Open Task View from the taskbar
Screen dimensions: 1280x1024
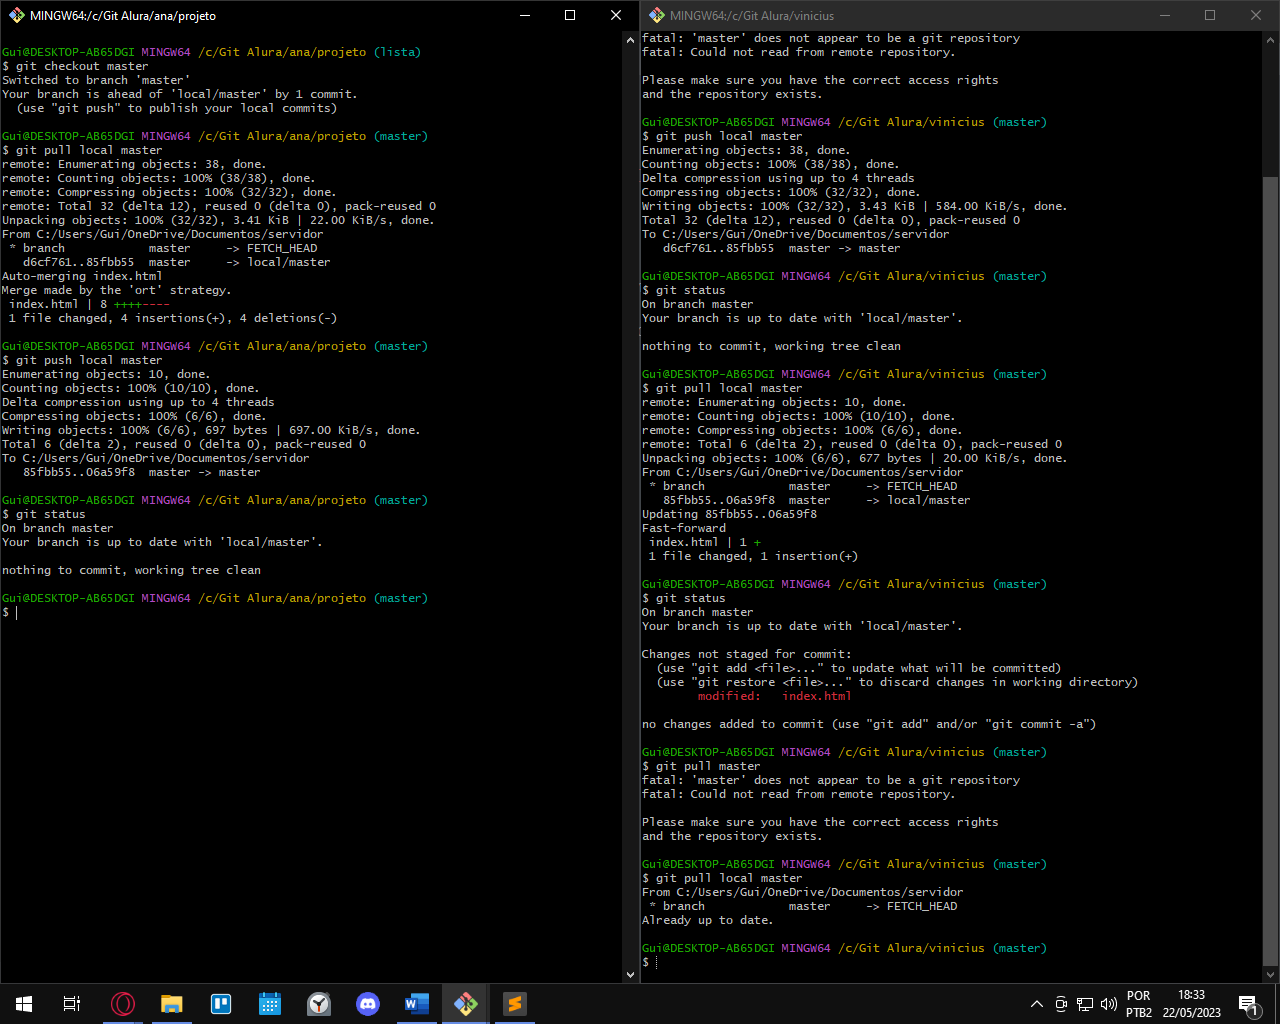point(72,1004)
